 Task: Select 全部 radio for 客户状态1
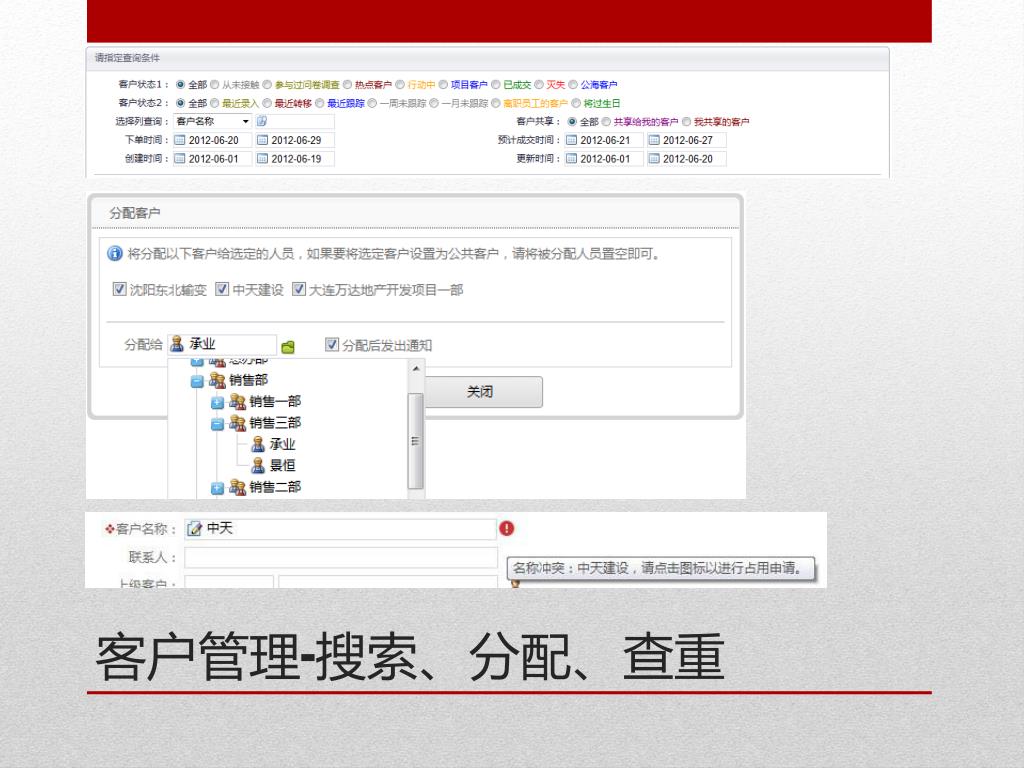(180, 85)
